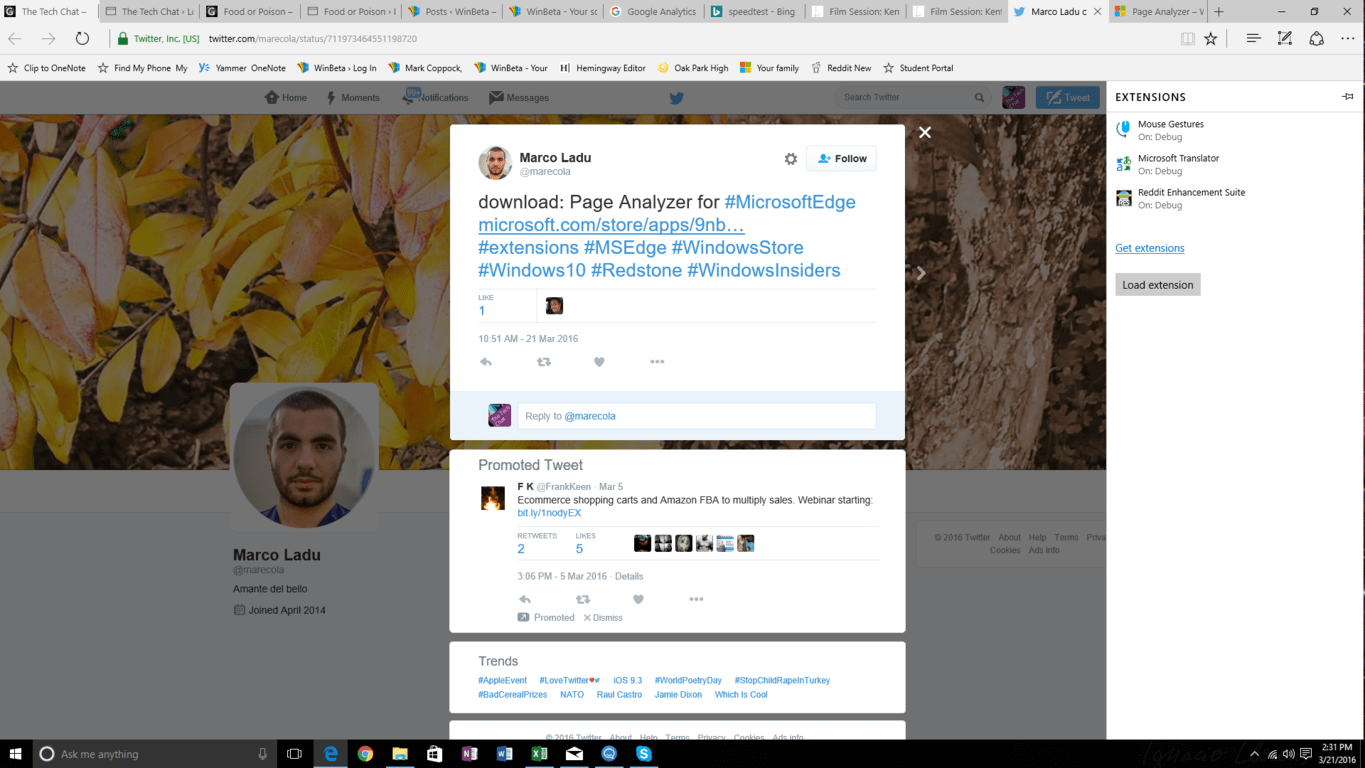Viewport: 1365px width, 768px height.
Task: Go to Twitter Home
Action: point(285,97)
